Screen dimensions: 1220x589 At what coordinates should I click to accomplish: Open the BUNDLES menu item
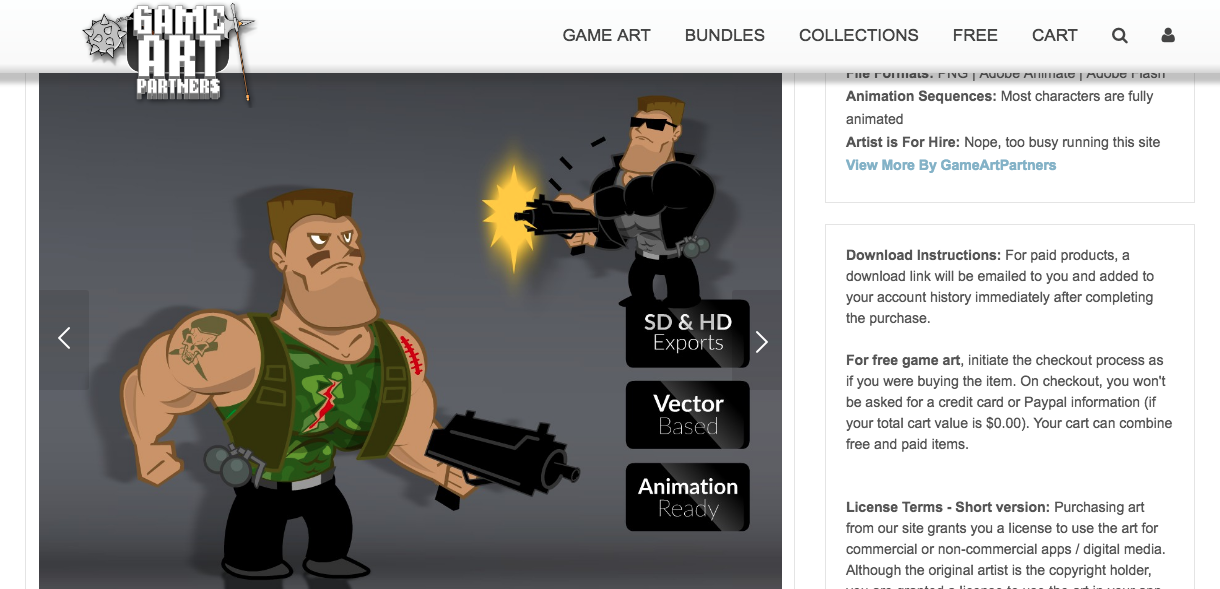pos(725,35)
